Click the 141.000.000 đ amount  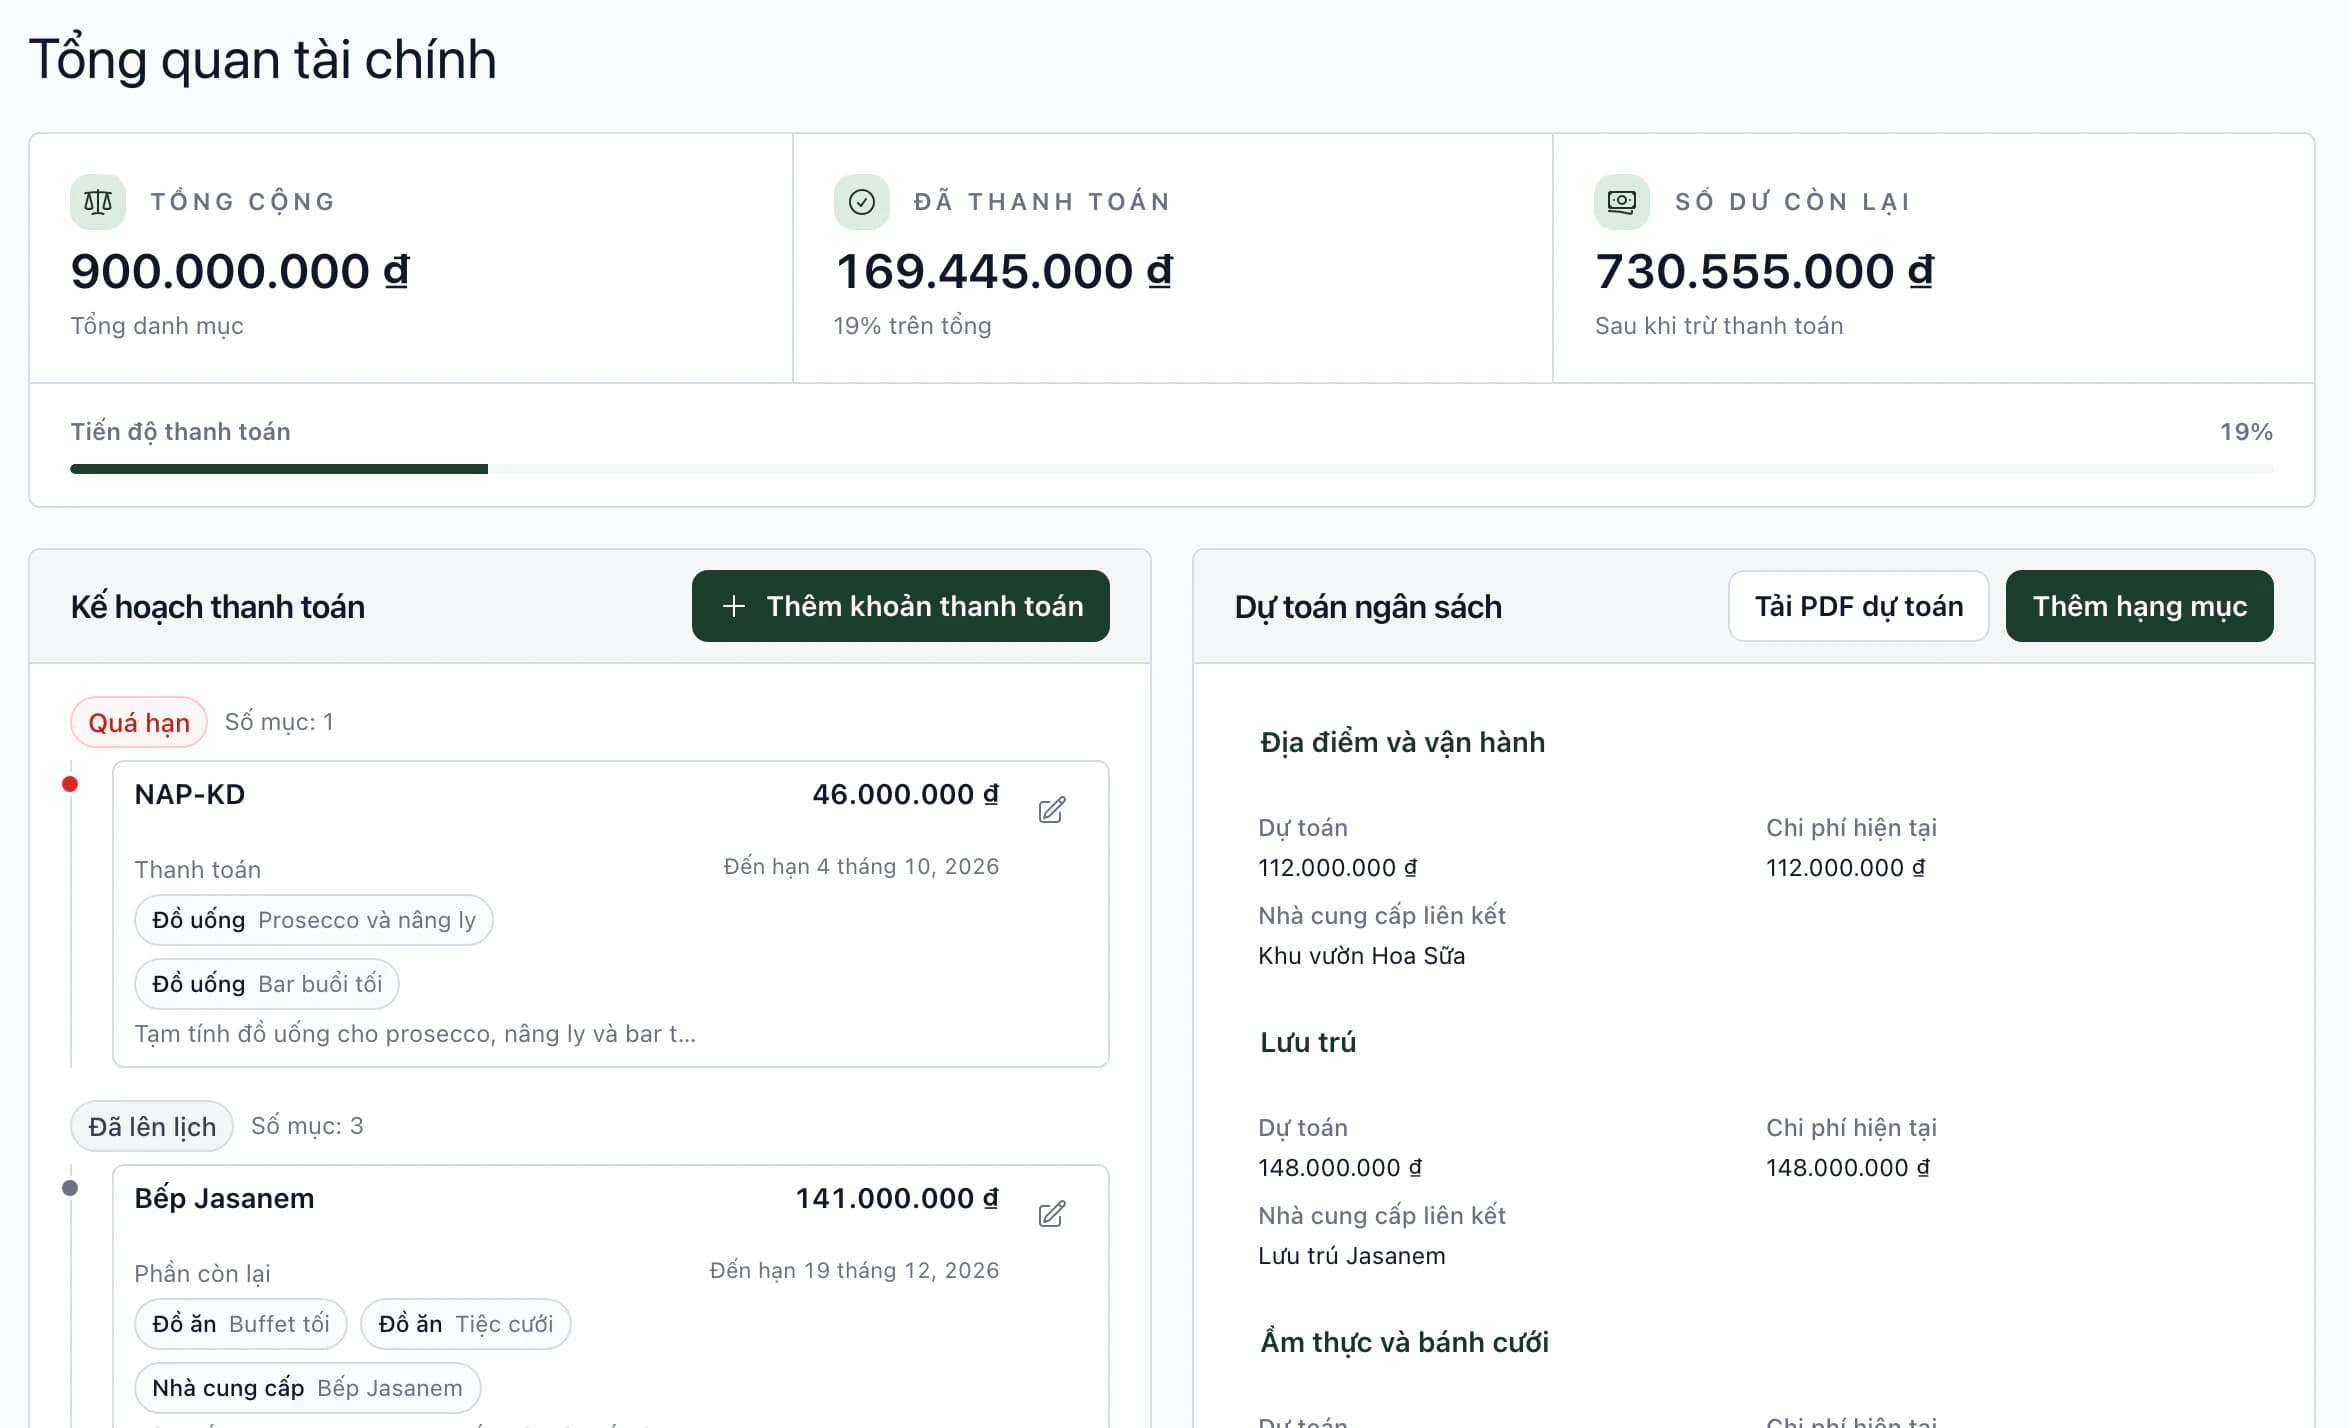click(897, 1198)
